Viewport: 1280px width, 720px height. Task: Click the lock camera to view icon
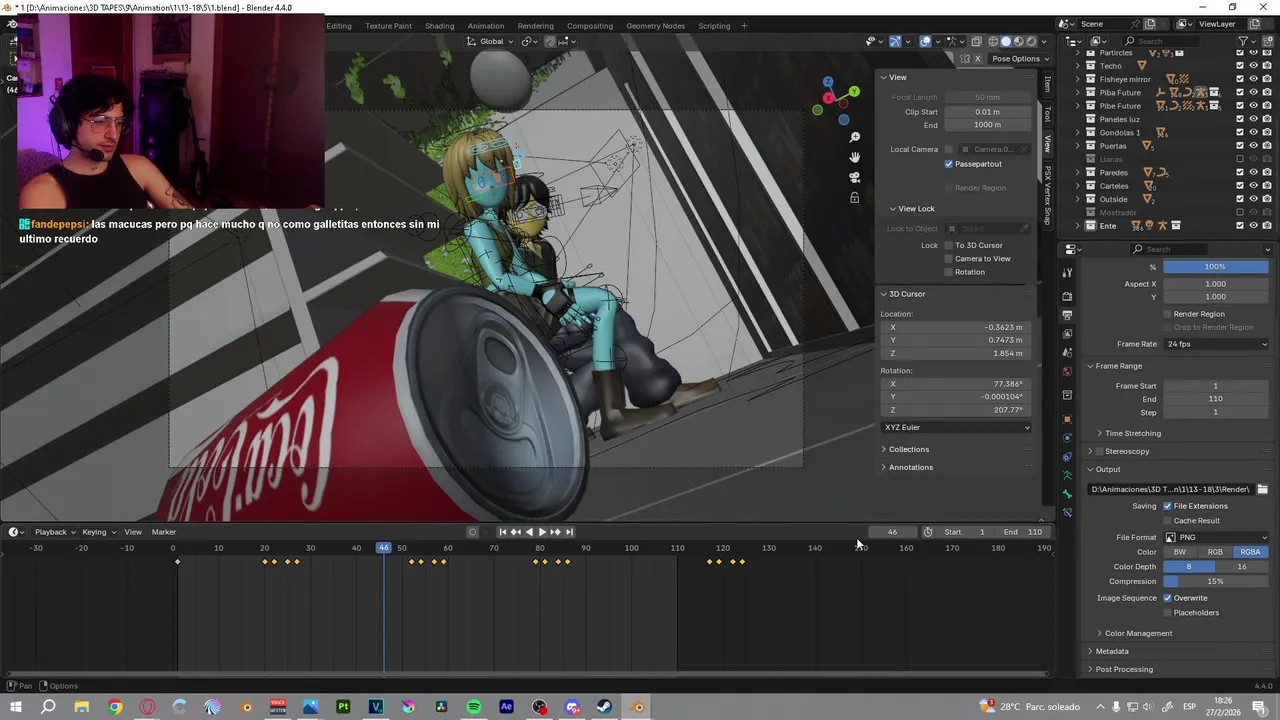855,198
